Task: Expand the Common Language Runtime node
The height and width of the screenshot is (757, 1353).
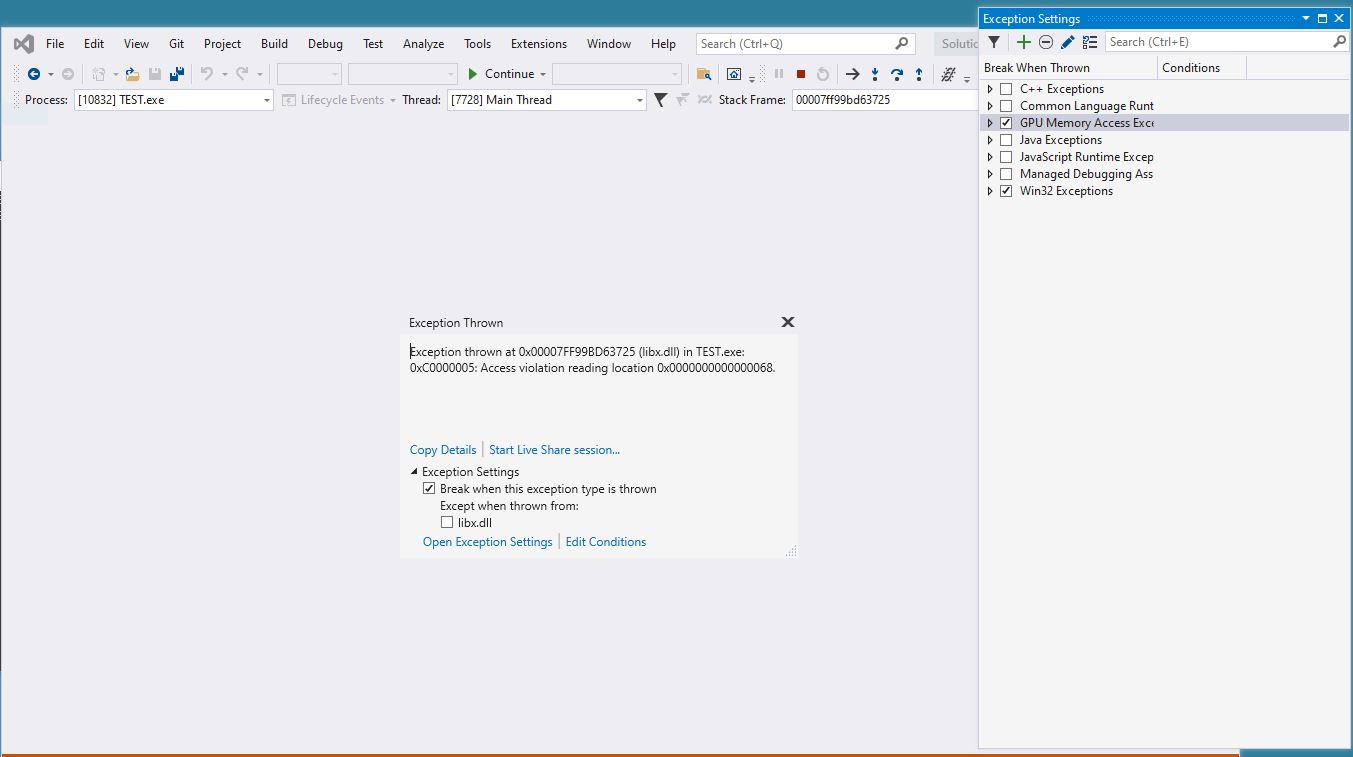Action: click(x=990, y=106)
